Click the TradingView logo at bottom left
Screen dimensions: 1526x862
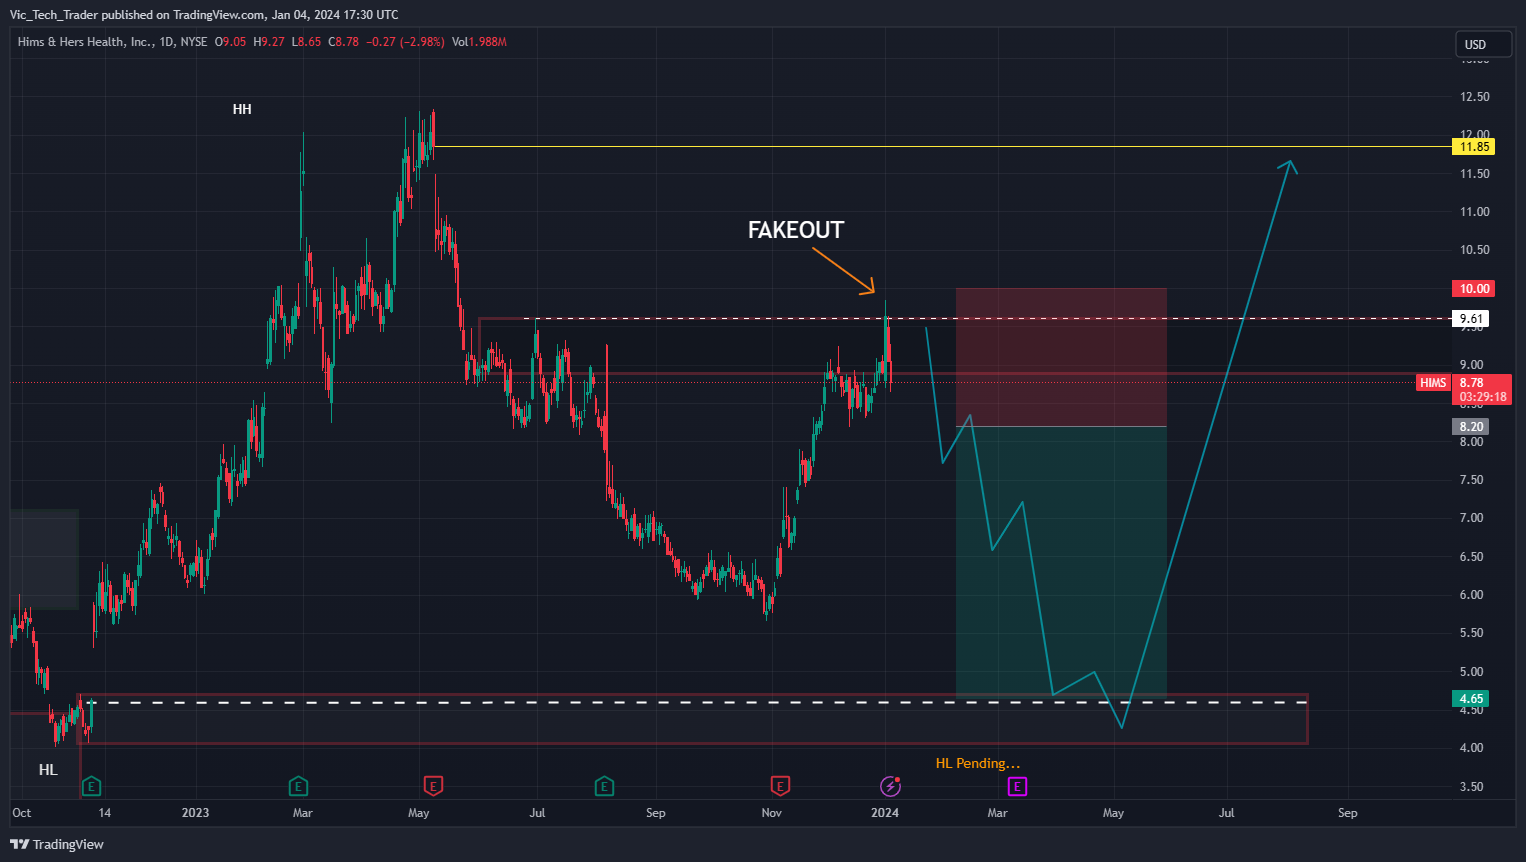(57, 844)
